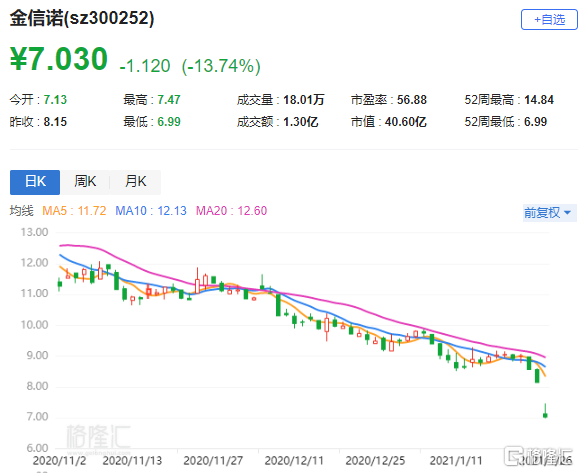Click the 2020/11/2 date axis label
The height and width of the screenshot is (473, 579).
point(59,461)
